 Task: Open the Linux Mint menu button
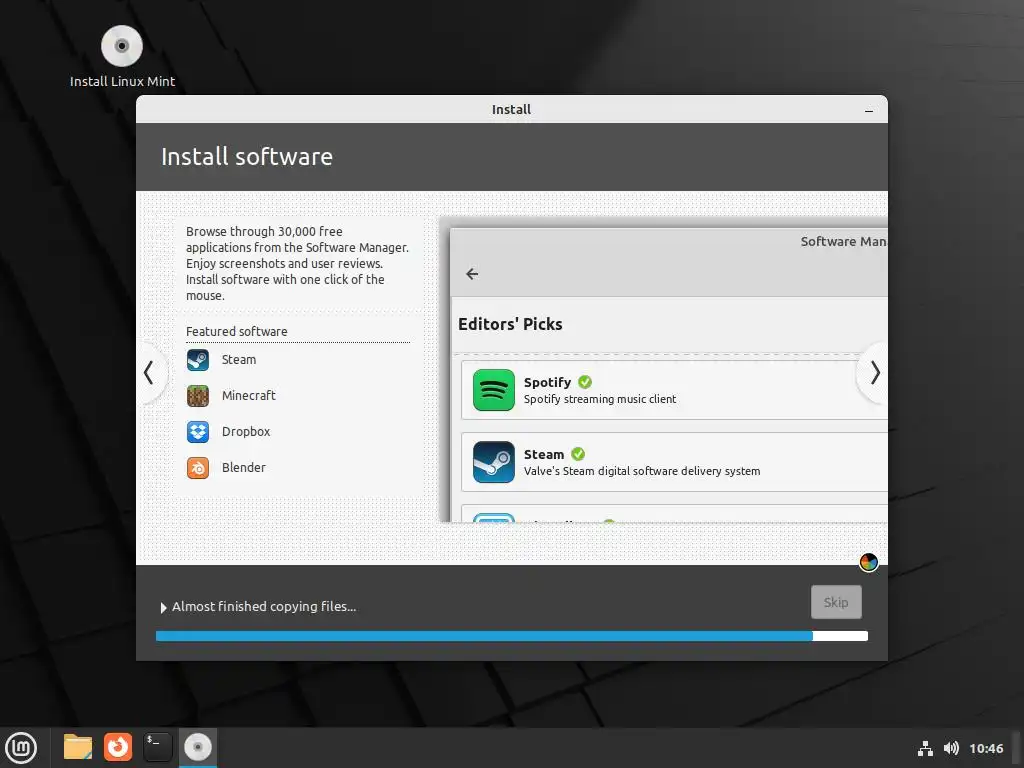coord(21,747)
